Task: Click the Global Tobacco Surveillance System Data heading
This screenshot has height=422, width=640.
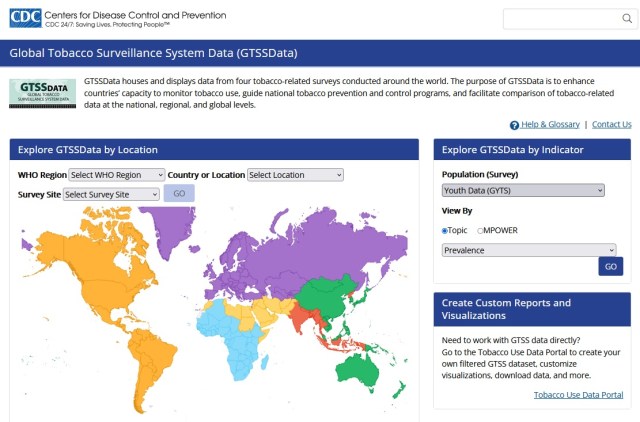Action: point(153,53)
